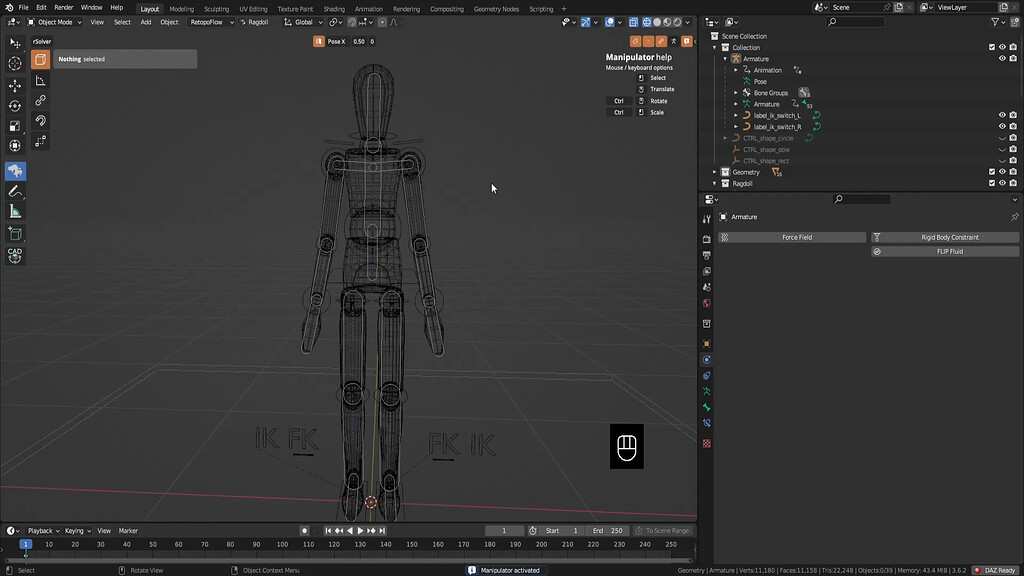Screen dimensions: 1024x576
Task: Open the Output properties tab icon
Action: point(707,255)
